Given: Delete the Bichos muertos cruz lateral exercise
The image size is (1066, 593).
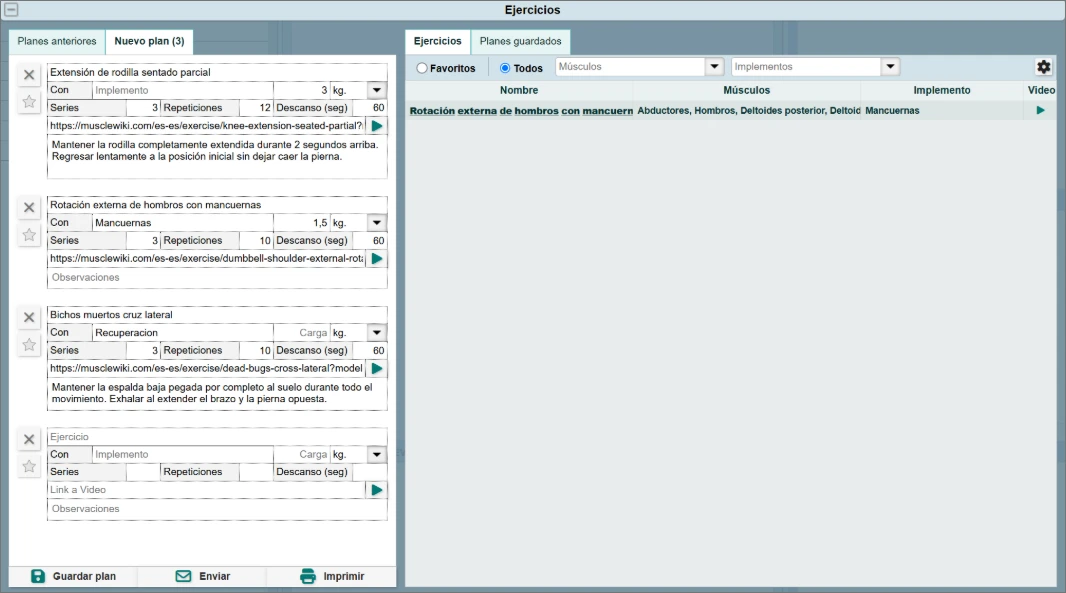Looking at the screenshot, I should coord(29,318).
